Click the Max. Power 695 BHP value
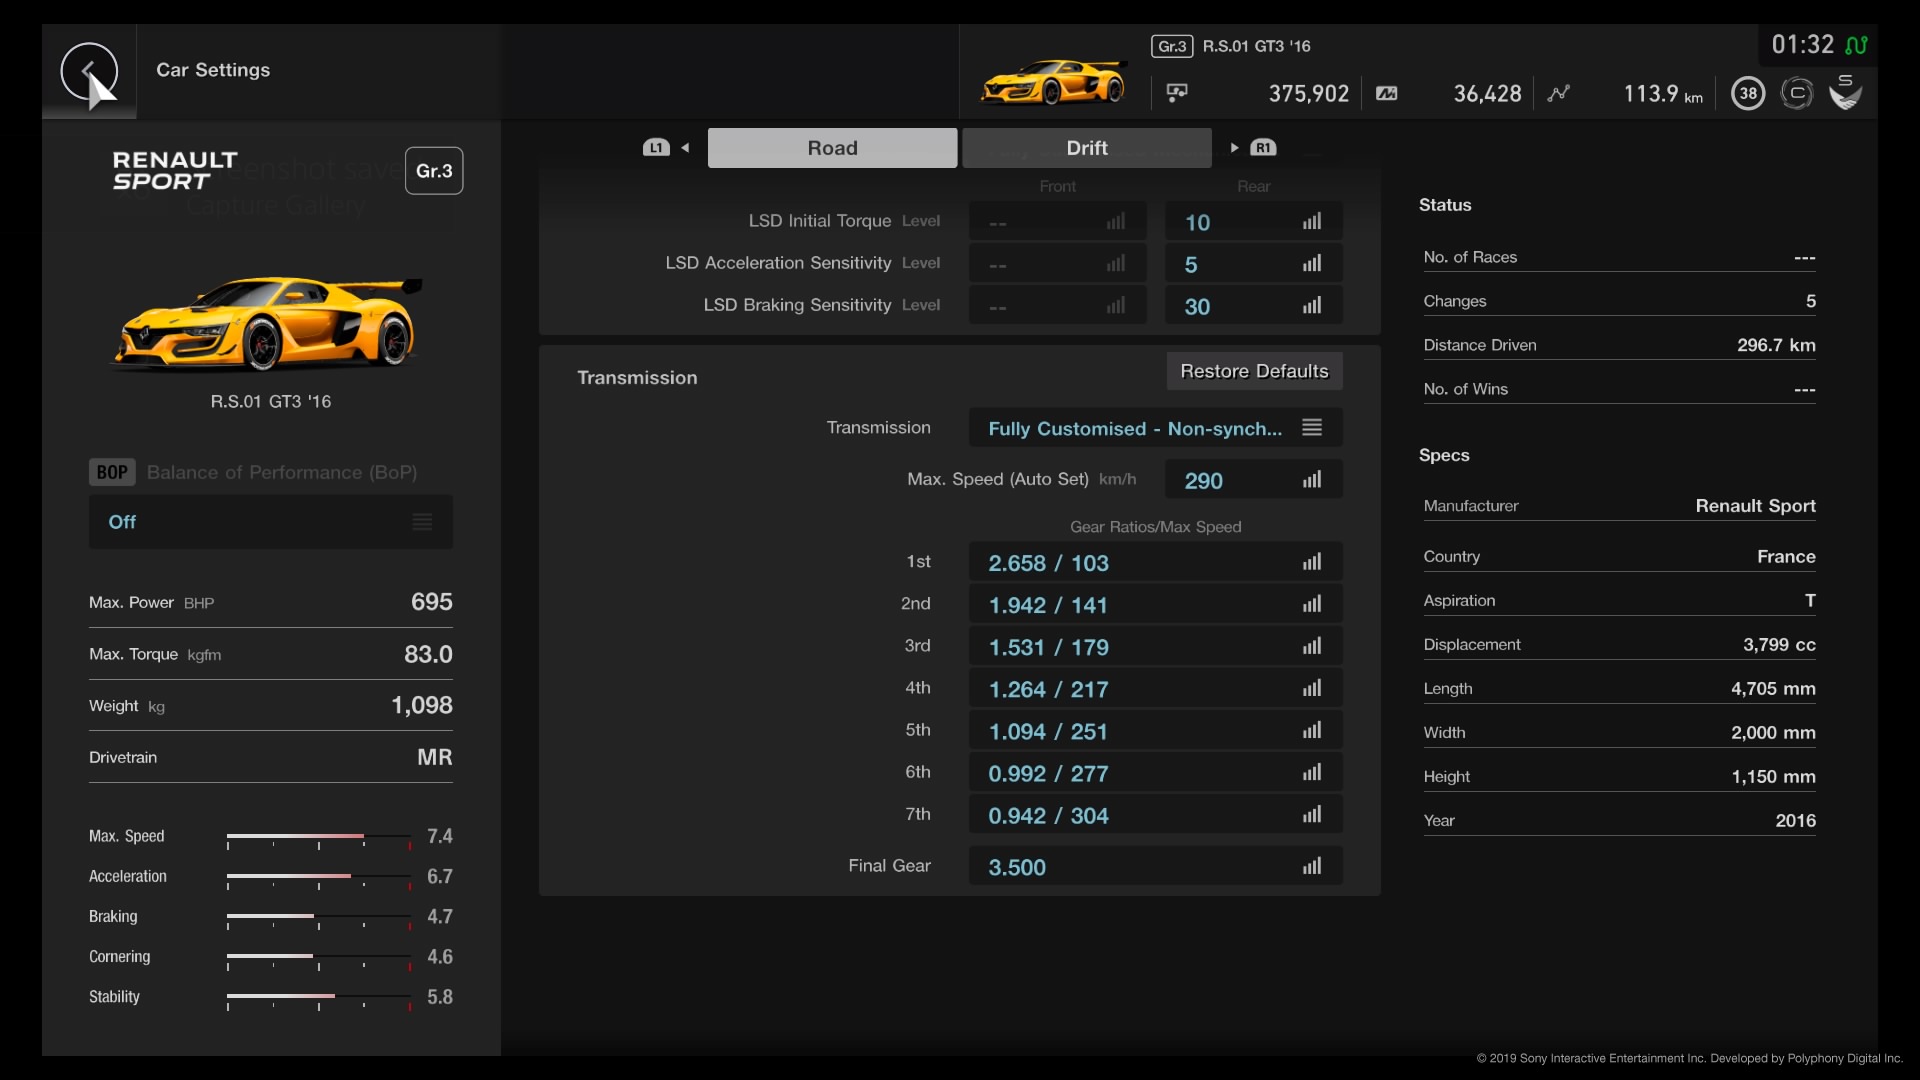 click(431, 602)
